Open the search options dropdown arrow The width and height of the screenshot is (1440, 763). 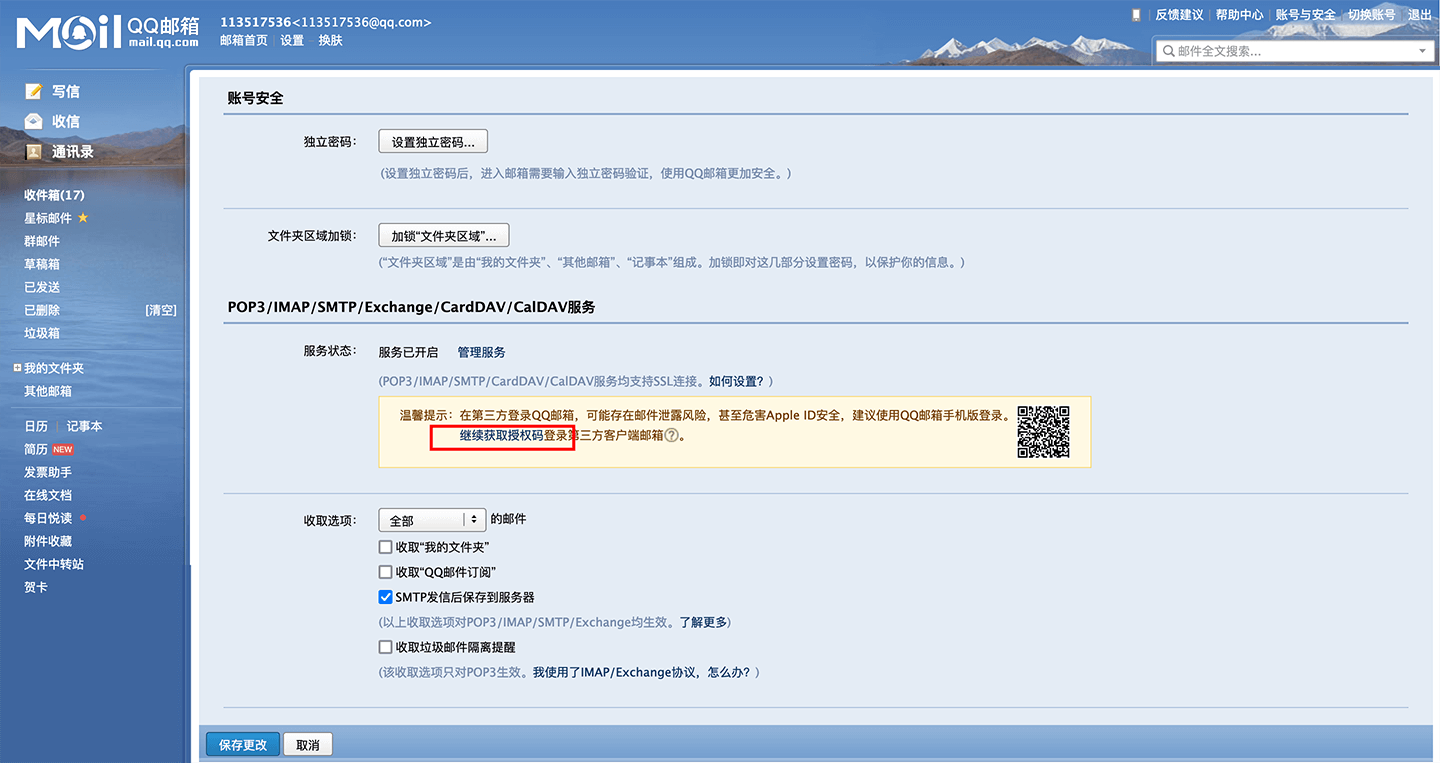pos(1422,51)
